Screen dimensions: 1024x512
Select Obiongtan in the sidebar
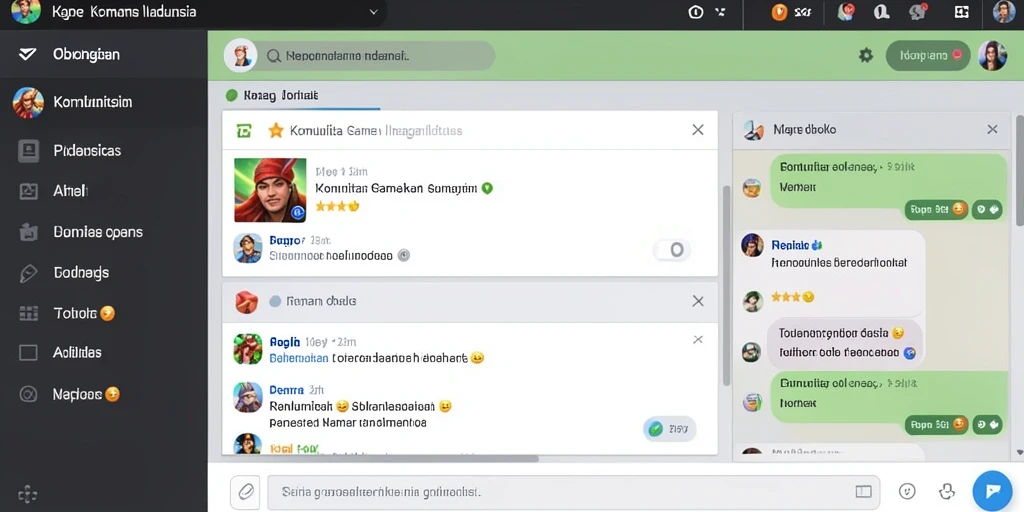[x=103, y=54]
